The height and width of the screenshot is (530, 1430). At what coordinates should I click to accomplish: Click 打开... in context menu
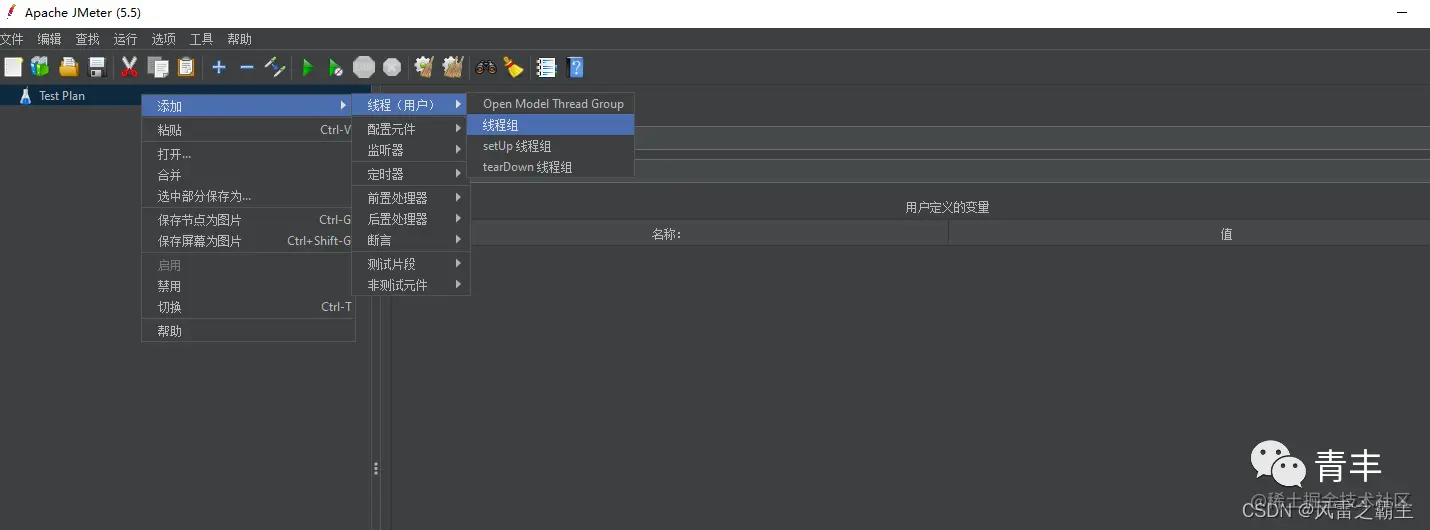click(248, 154)
